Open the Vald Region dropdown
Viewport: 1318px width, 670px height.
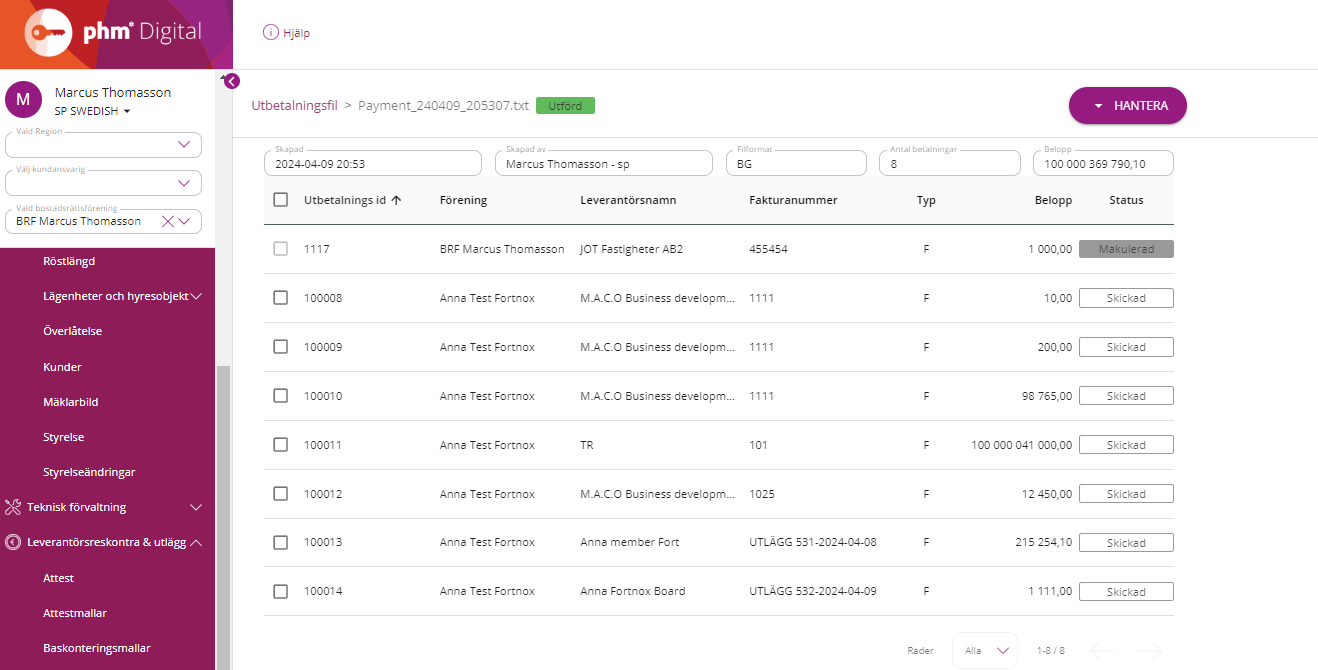coord(184,145)
